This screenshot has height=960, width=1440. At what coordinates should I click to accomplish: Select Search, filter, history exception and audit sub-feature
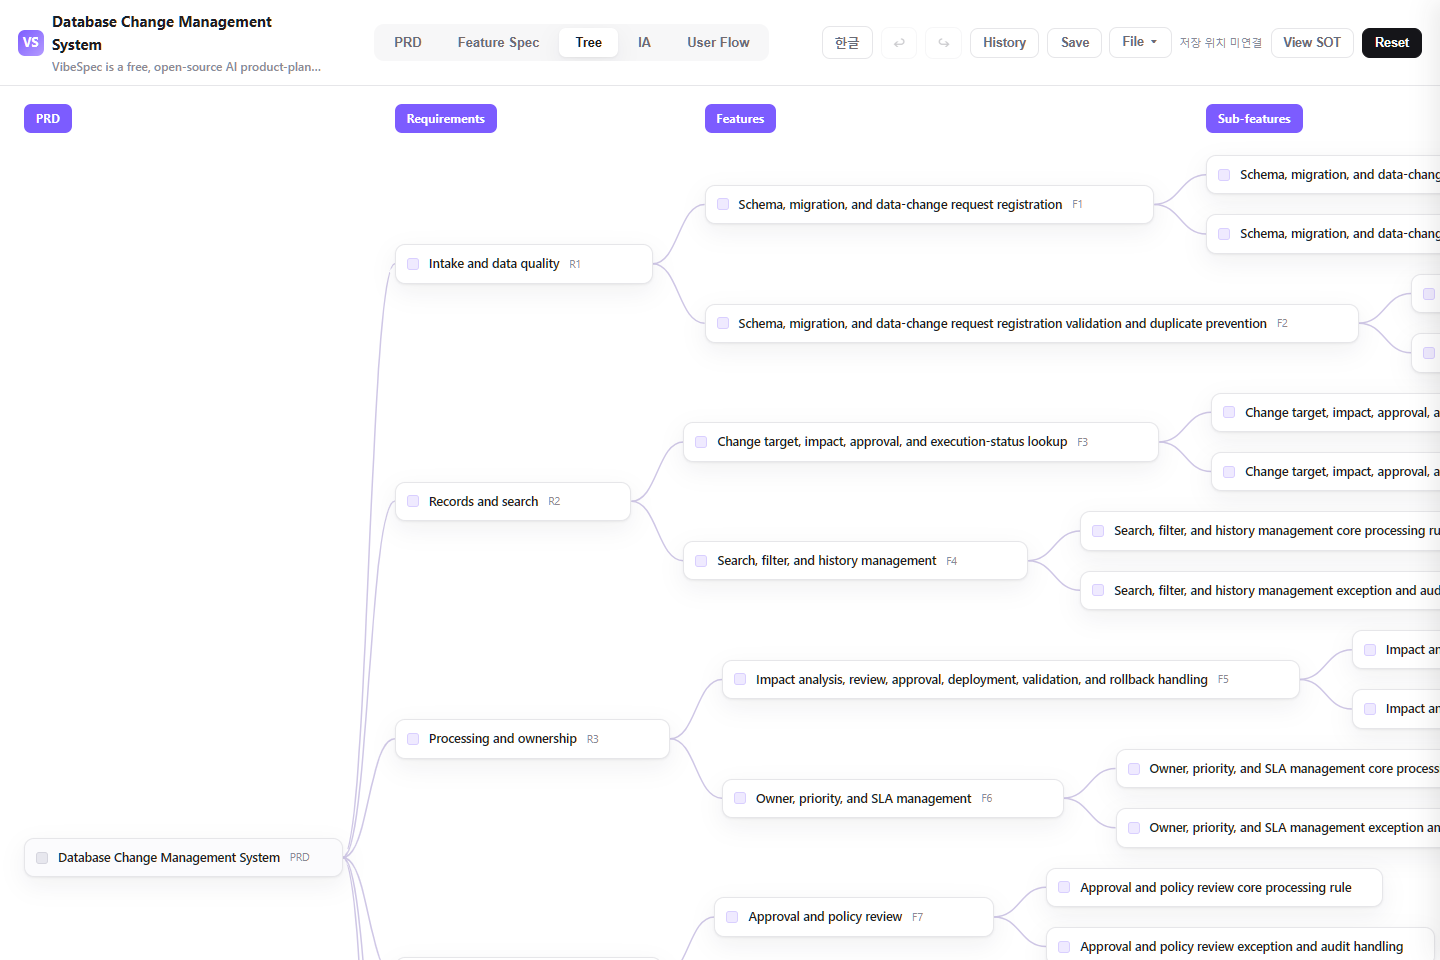[1261, 591]
